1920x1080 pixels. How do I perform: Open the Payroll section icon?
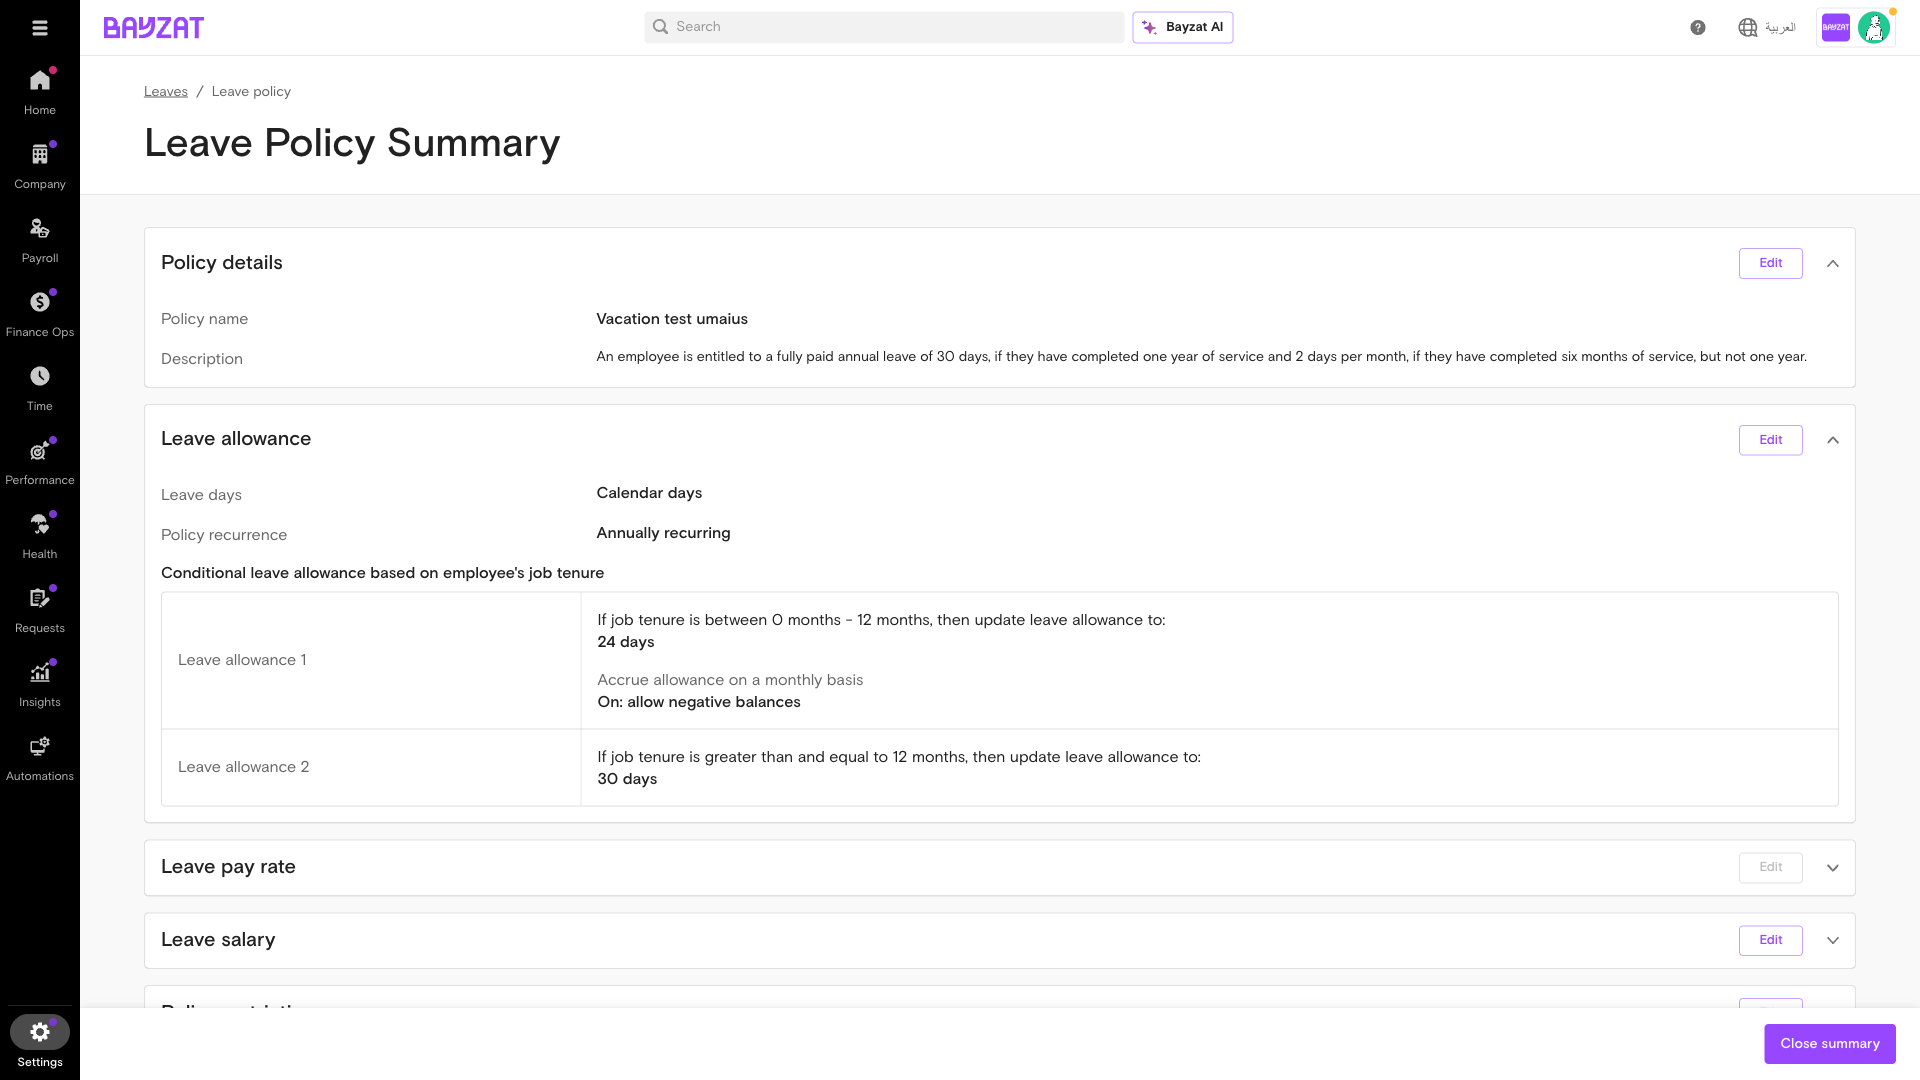click(40, 228)
